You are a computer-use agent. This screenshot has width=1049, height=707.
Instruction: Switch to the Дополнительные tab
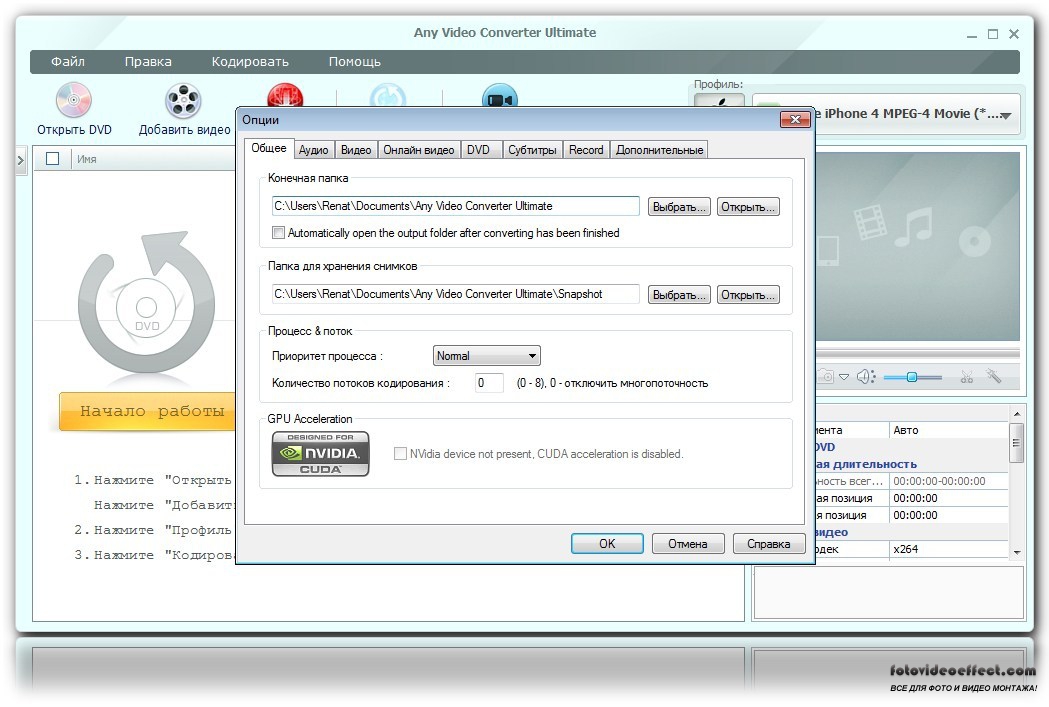pyautogui.click(x=659, y=150)
